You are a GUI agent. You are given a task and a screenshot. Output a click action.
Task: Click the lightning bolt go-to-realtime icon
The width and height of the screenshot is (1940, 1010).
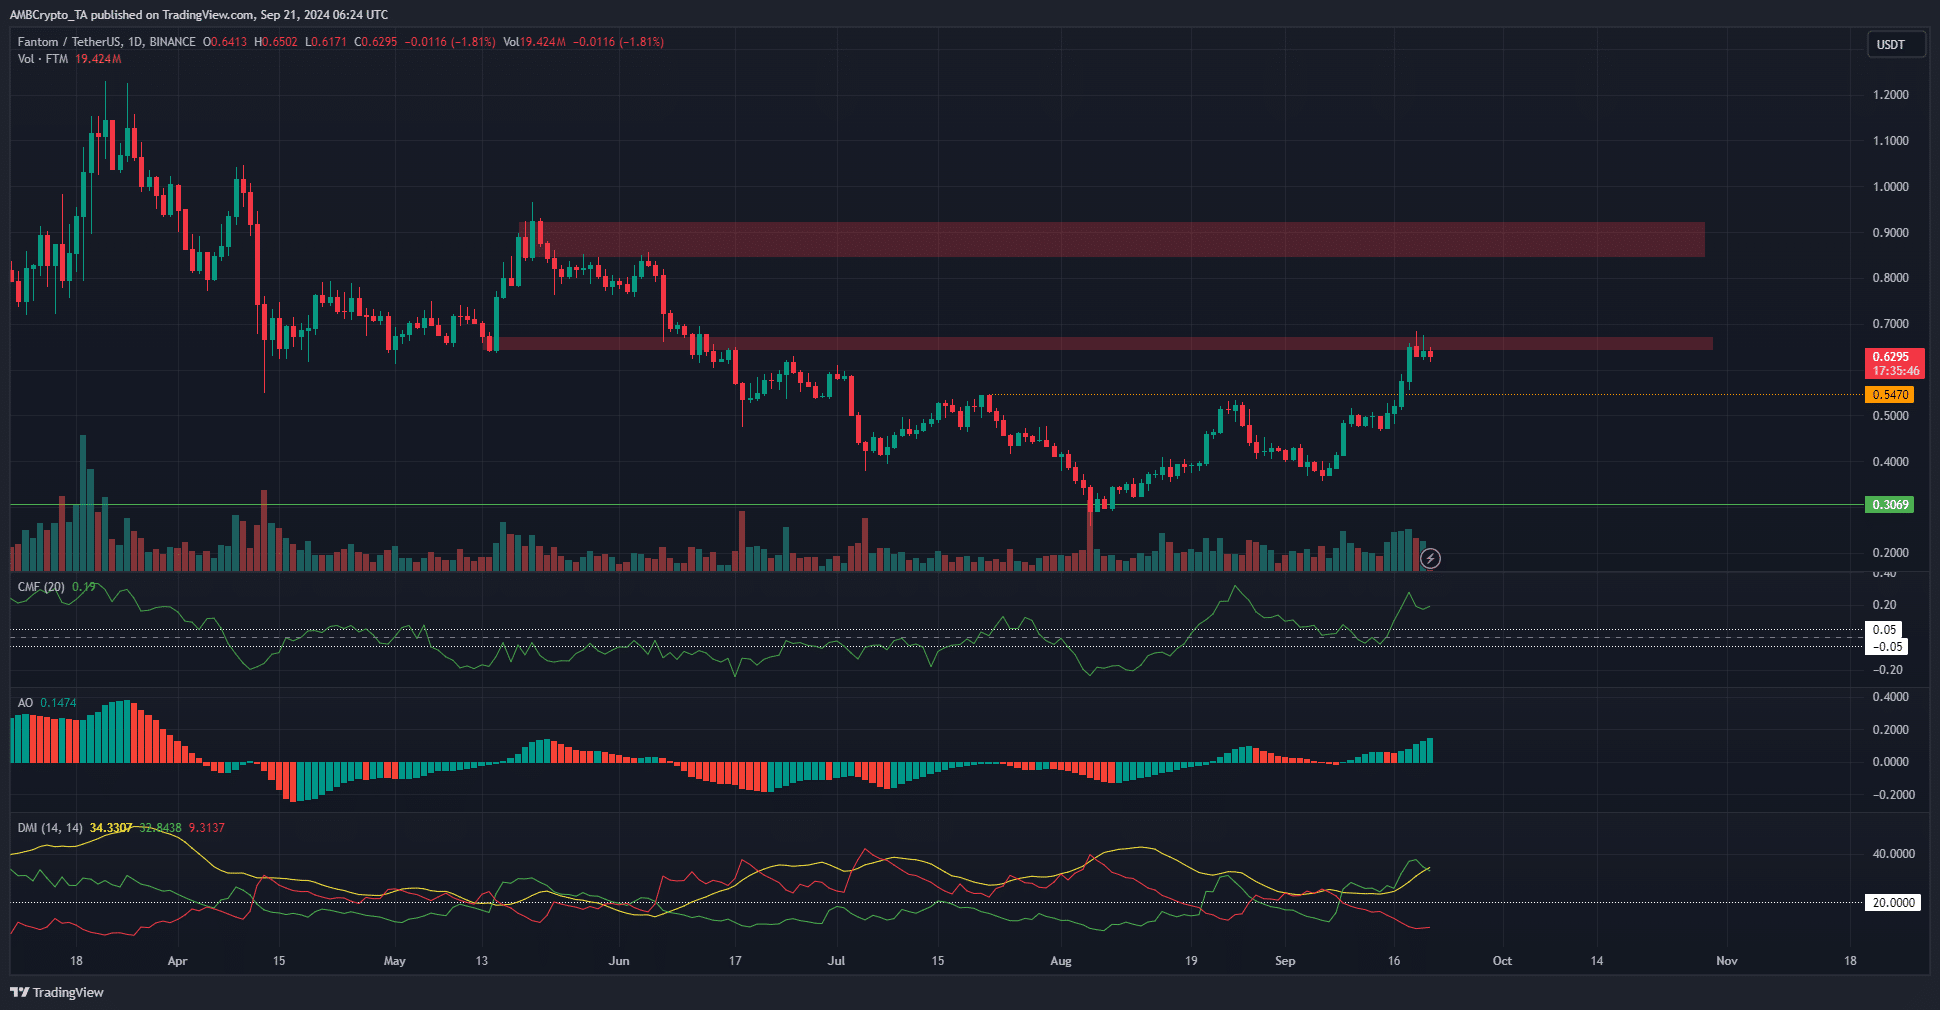1431,558
